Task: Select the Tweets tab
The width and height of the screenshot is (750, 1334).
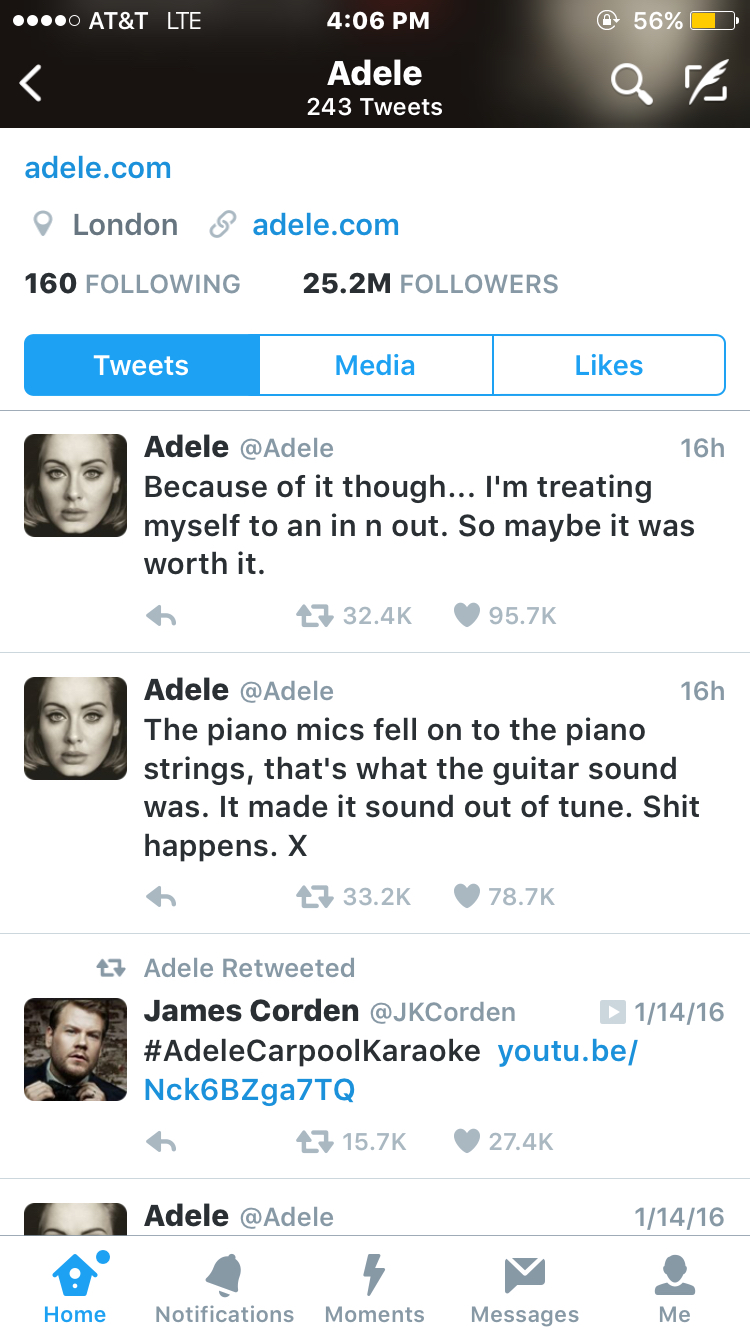Action: pyautogui.click(x=141, y=365)
